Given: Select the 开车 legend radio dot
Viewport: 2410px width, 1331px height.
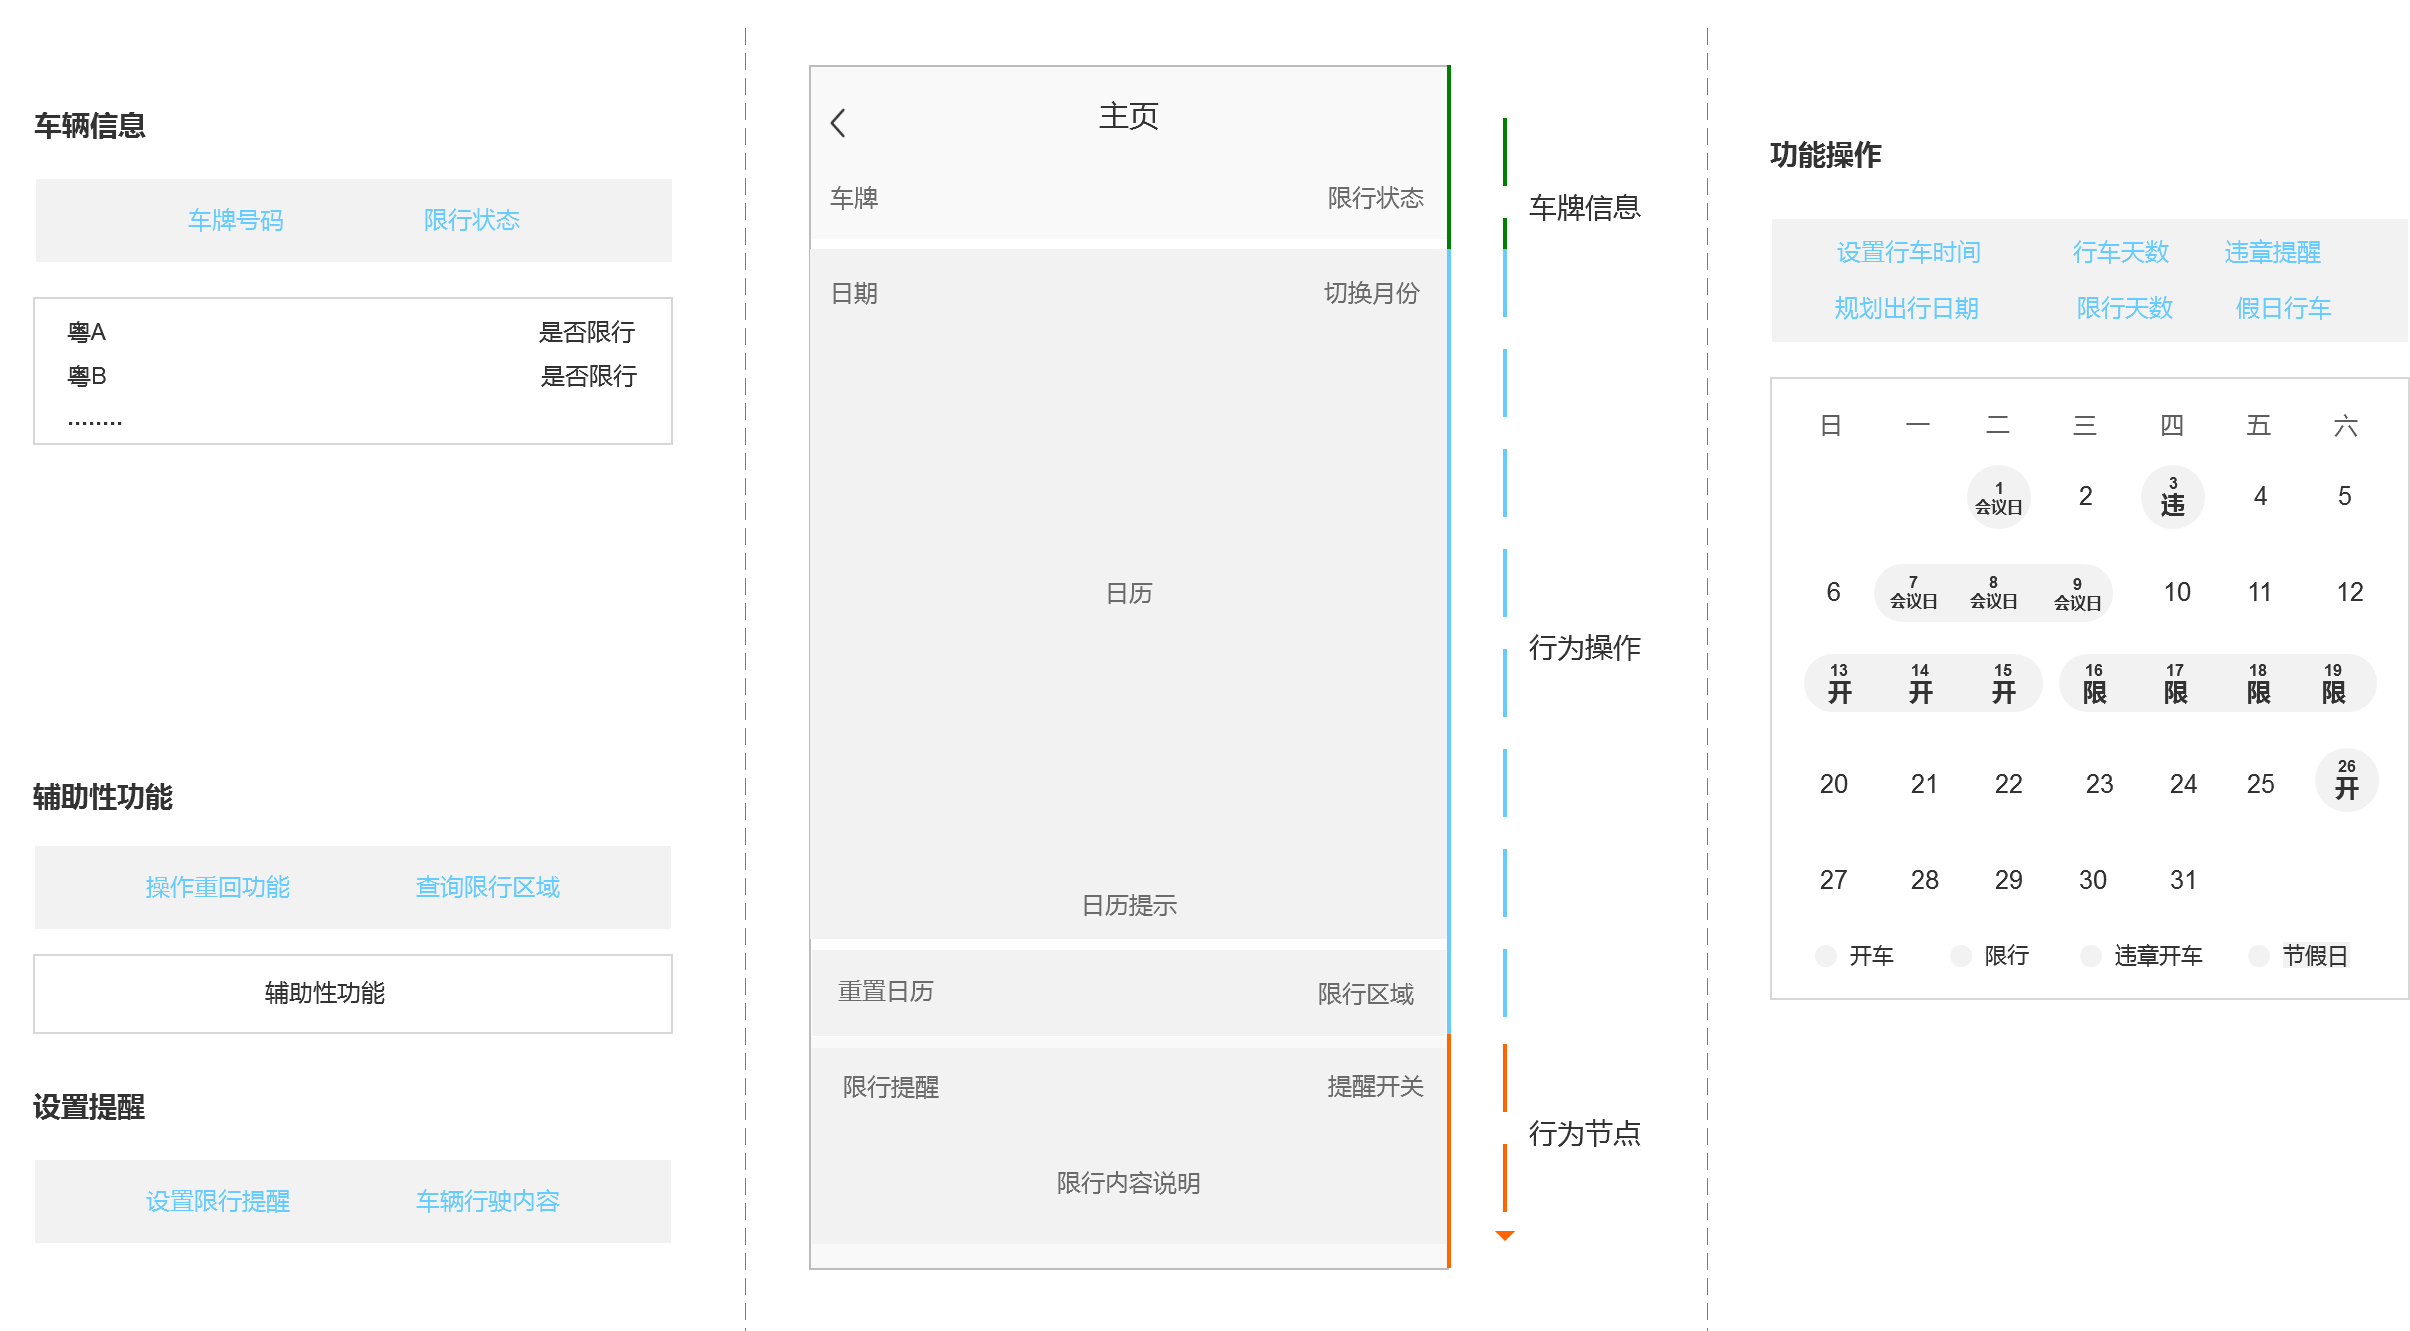Looking at the screenshot, I should tap(1826, 956).
